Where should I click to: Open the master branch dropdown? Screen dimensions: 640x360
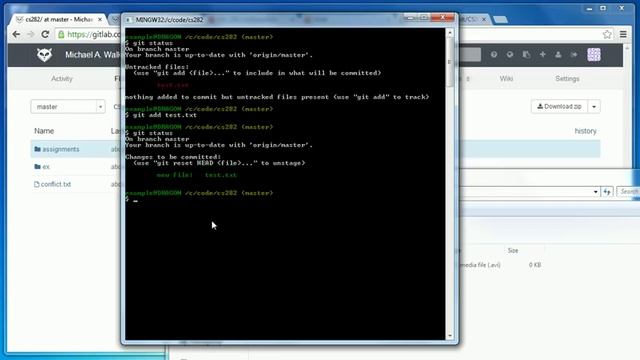point(68,107)
